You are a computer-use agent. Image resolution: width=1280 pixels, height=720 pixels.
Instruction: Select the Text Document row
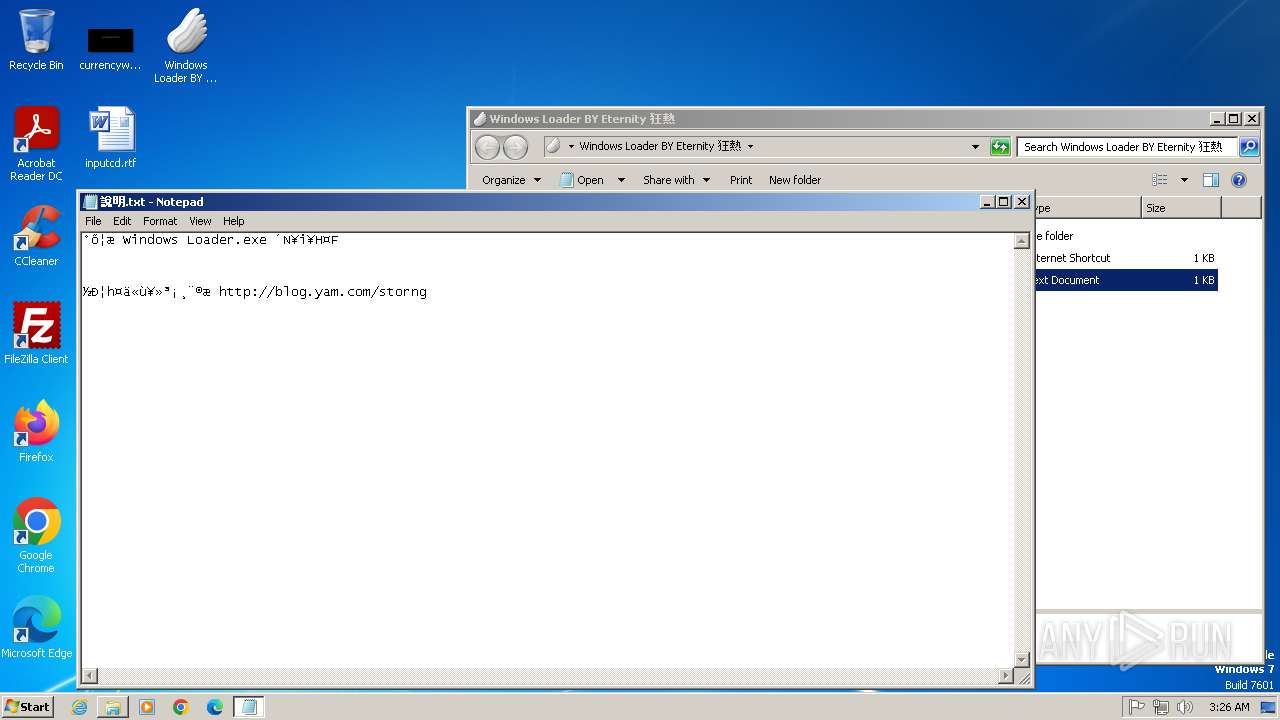(1126, 280)
